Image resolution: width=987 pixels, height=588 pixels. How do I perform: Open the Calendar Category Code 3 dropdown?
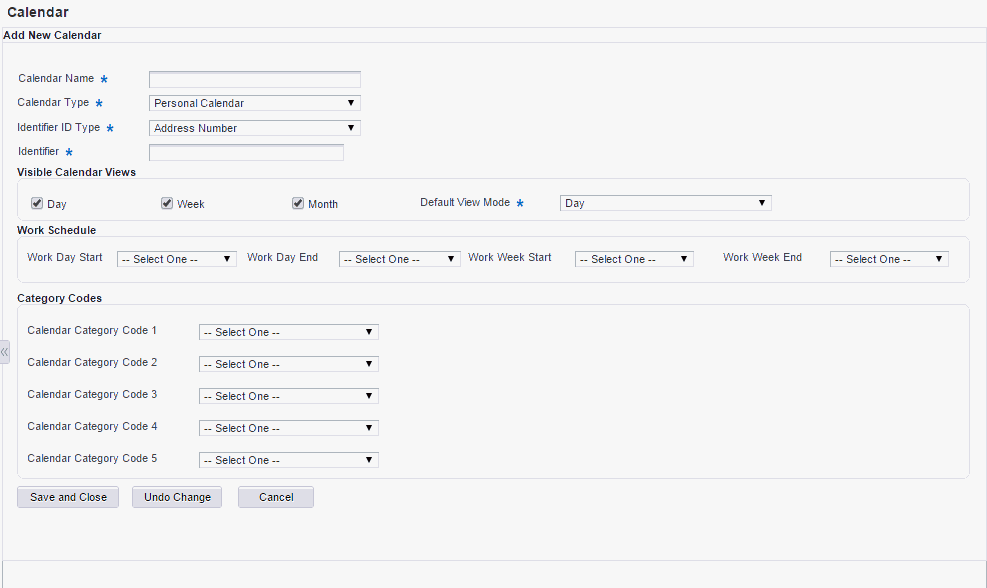pos(289,396)
